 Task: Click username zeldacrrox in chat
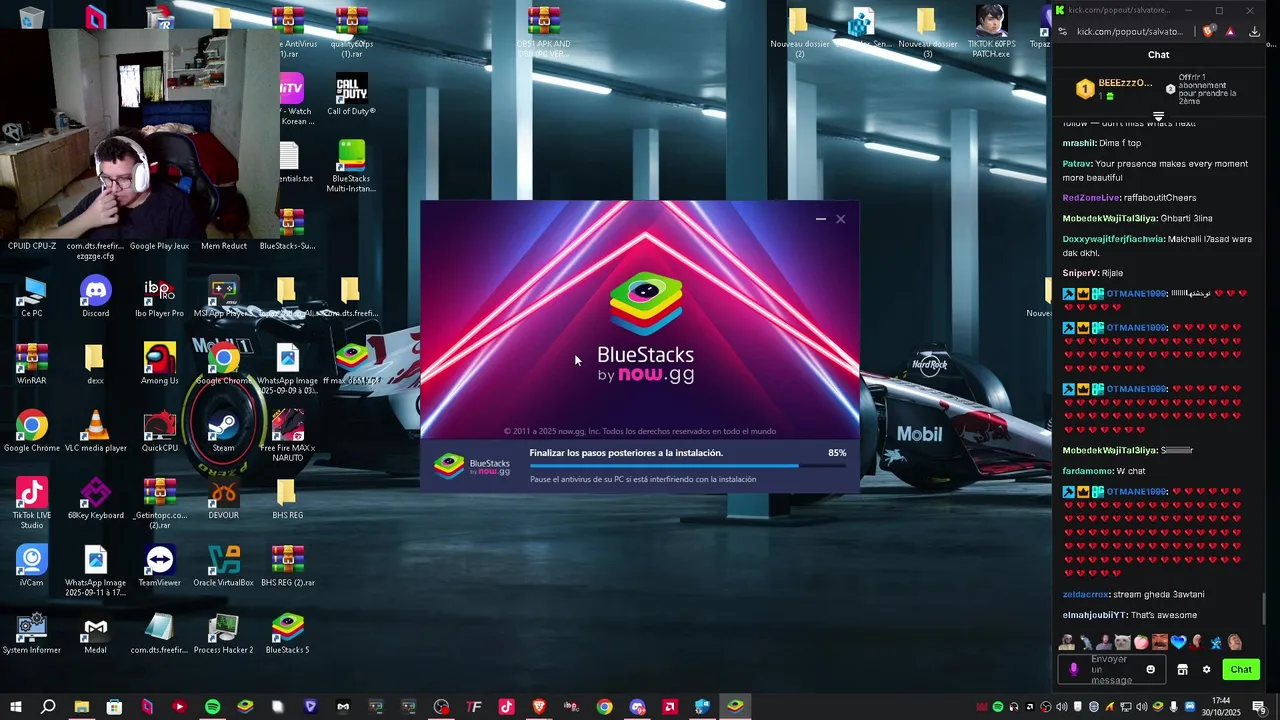click(x=1085, y=594)
